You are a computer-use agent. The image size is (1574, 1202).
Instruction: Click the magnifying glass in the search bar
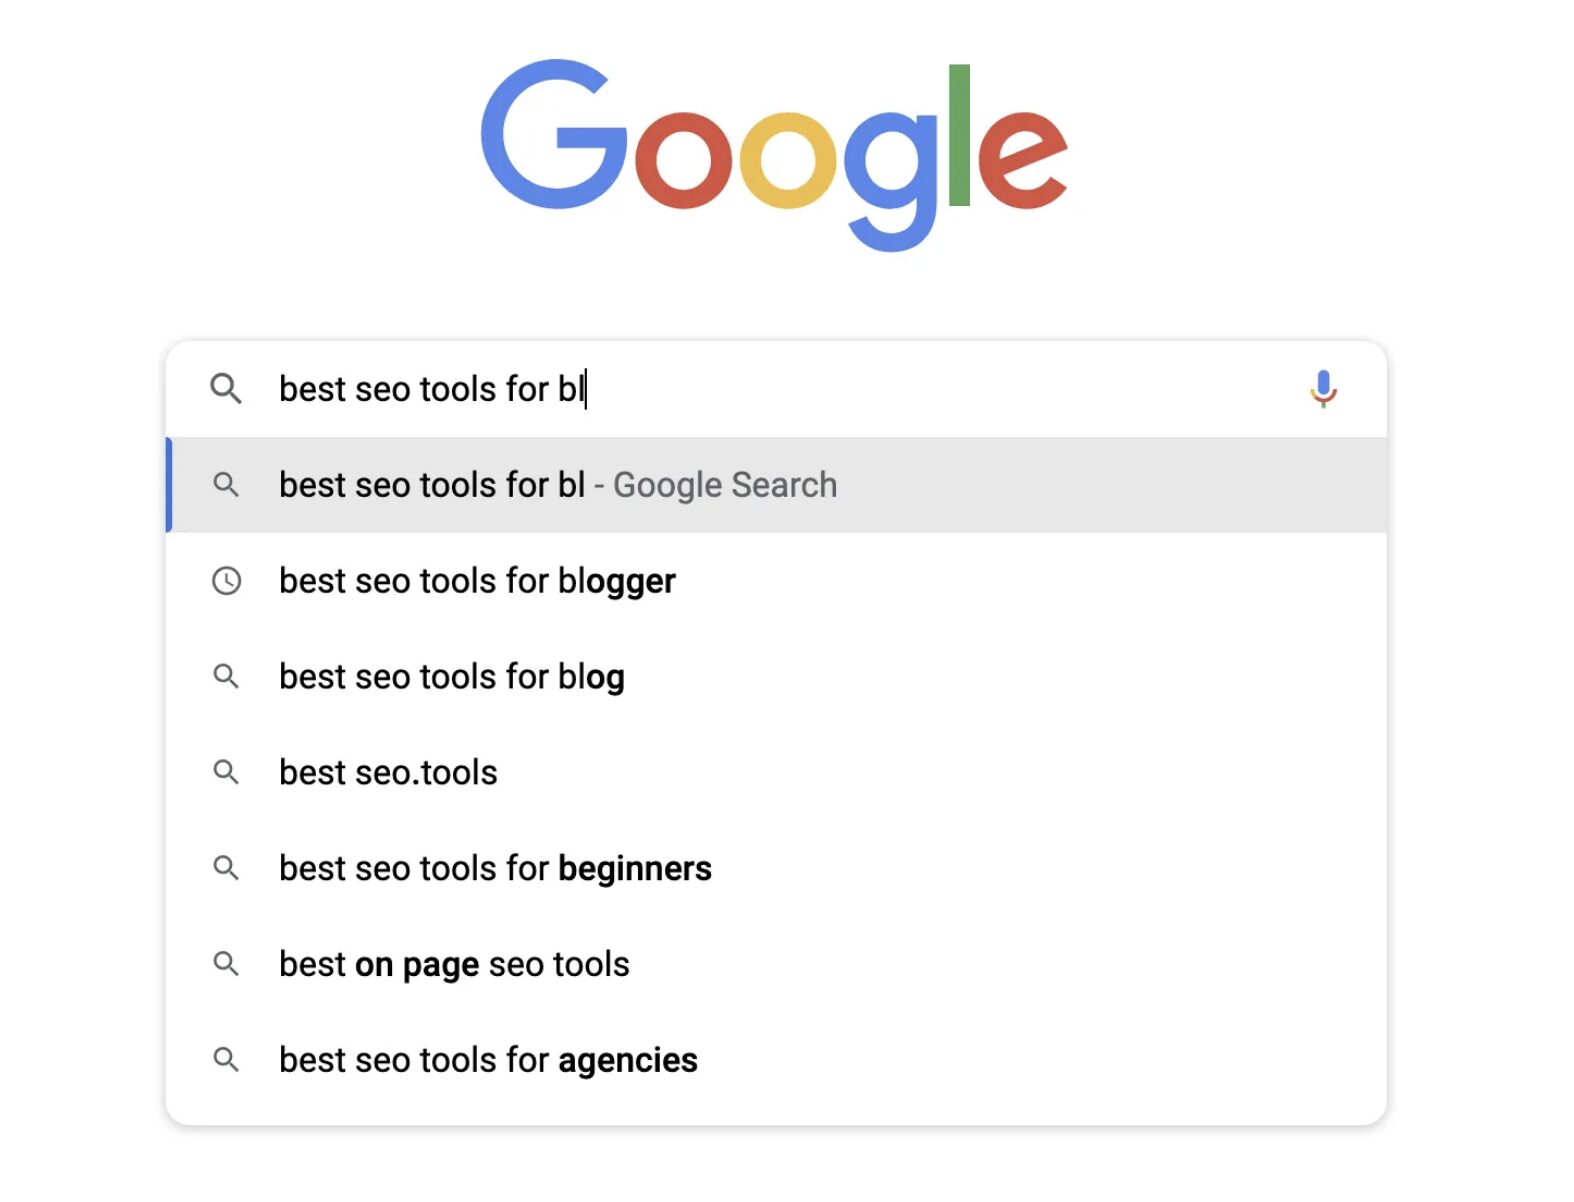point(227,389)
